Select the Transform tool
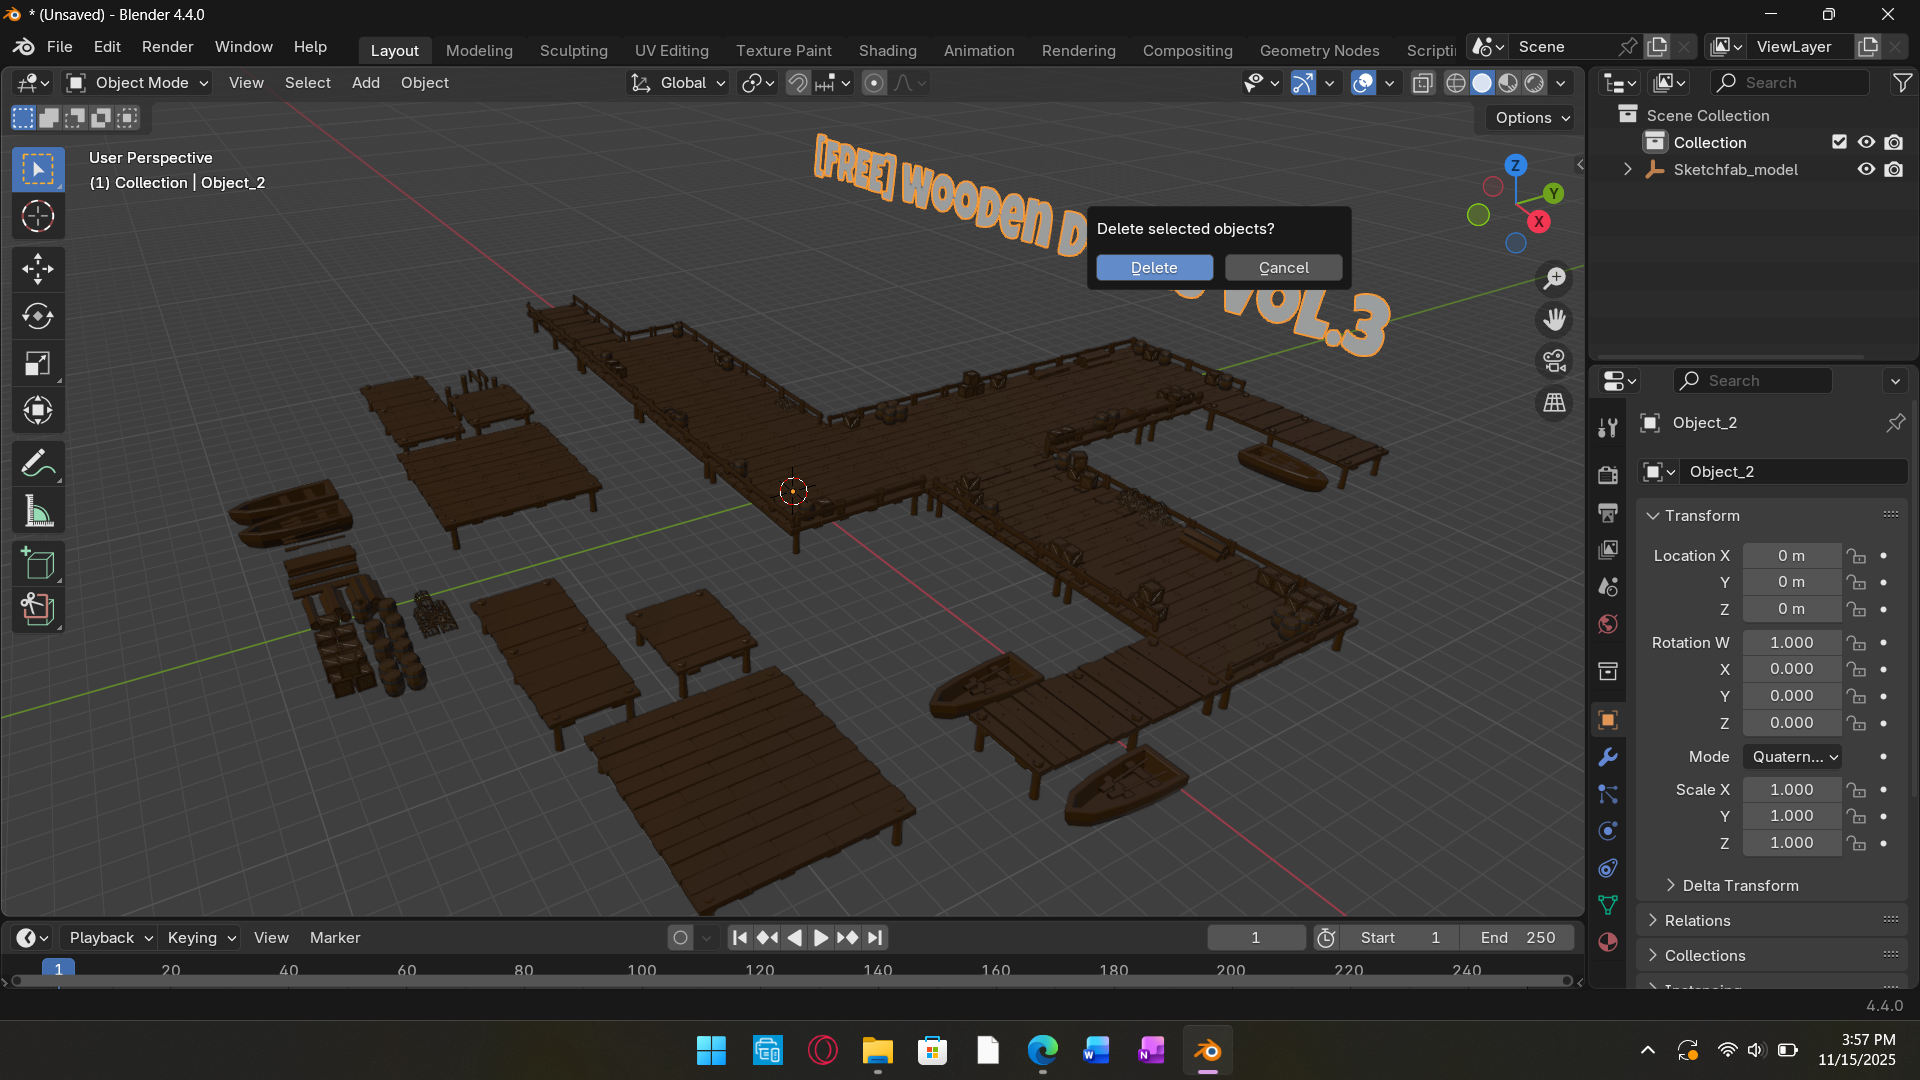 [x=38, y=410]
